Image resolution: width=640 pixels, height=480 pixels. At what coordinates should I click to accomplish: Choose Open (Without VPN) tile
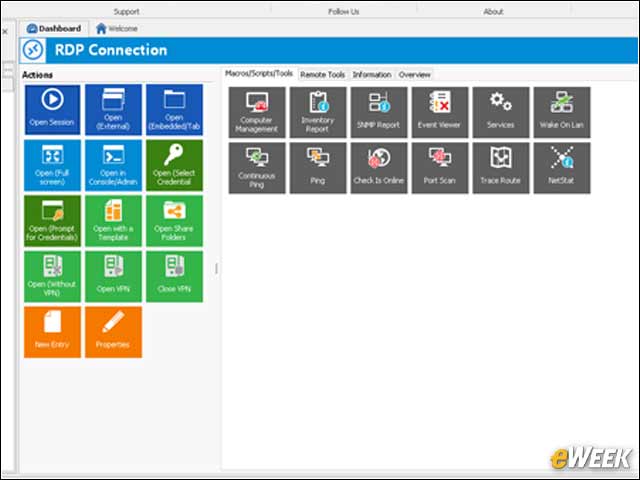pyautogui.click(x=52, y=276)
